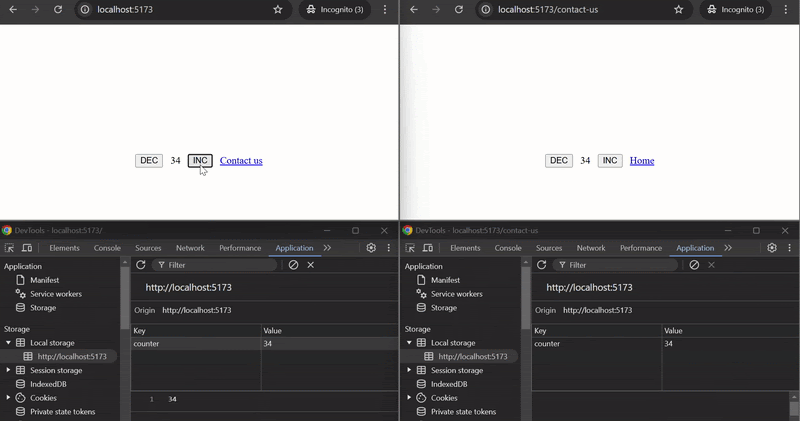Viewport: 800px width, 421px height.
Task: Switch to Console tab in right DevTools
Action: coord(508,248)
